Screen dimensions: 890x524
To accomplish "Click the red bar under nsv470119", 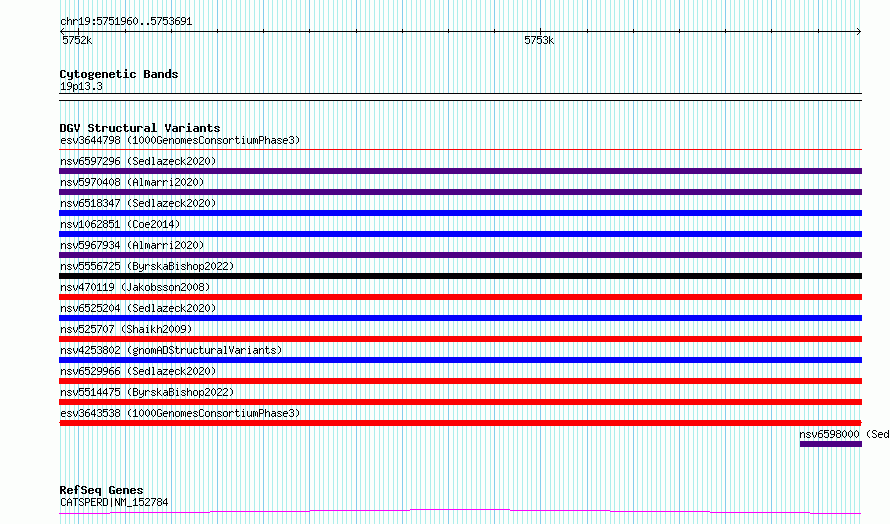I will tap(460, 297).
